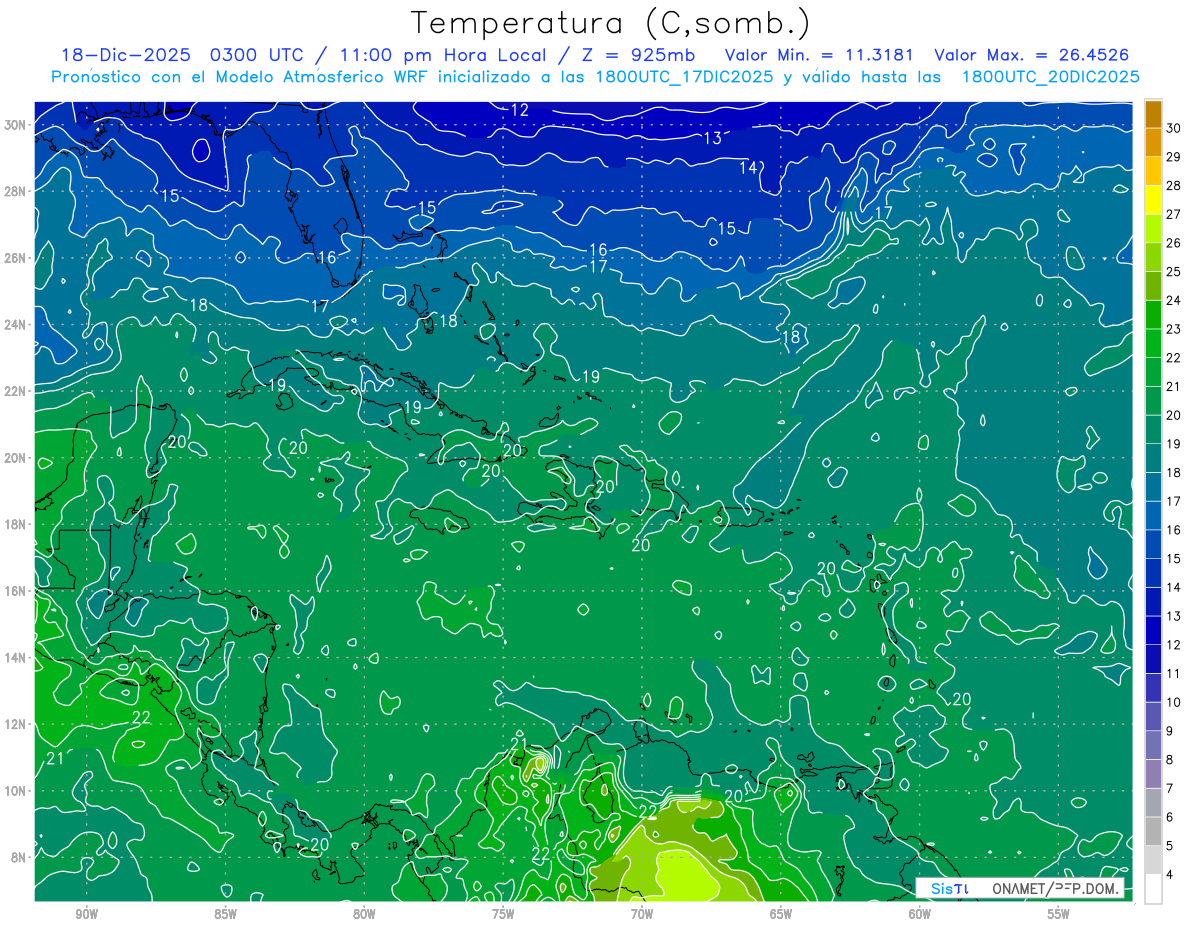1200x927 pixels.
Task: Click the SisTI logo badge
Action: point(949,888)
